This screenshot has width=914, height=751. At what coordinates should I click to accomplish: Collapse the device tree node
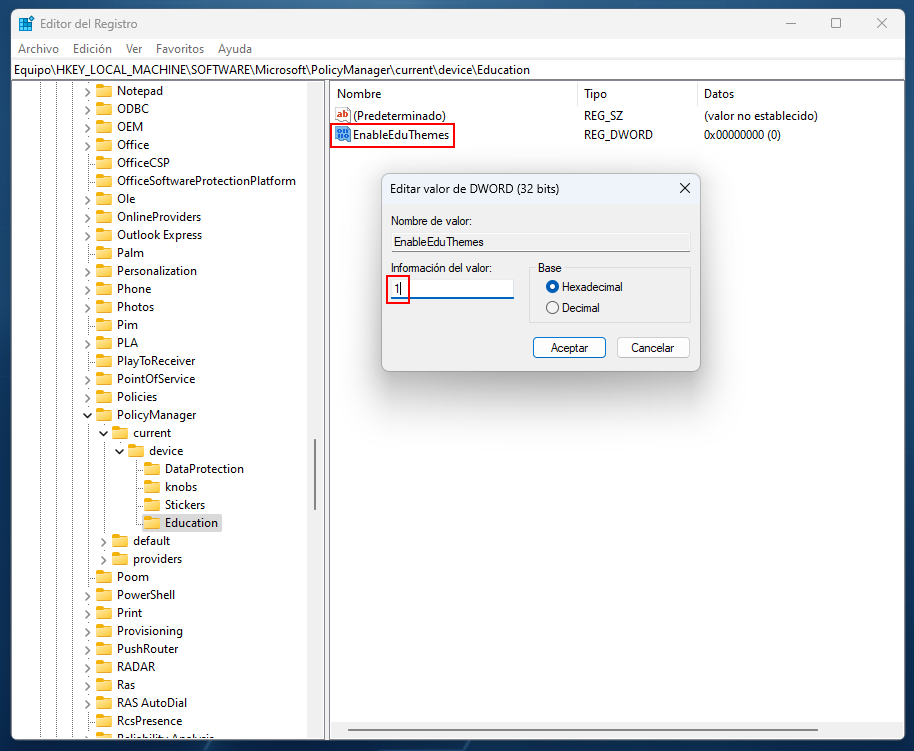pyautogui.click(x=119, y=451)
